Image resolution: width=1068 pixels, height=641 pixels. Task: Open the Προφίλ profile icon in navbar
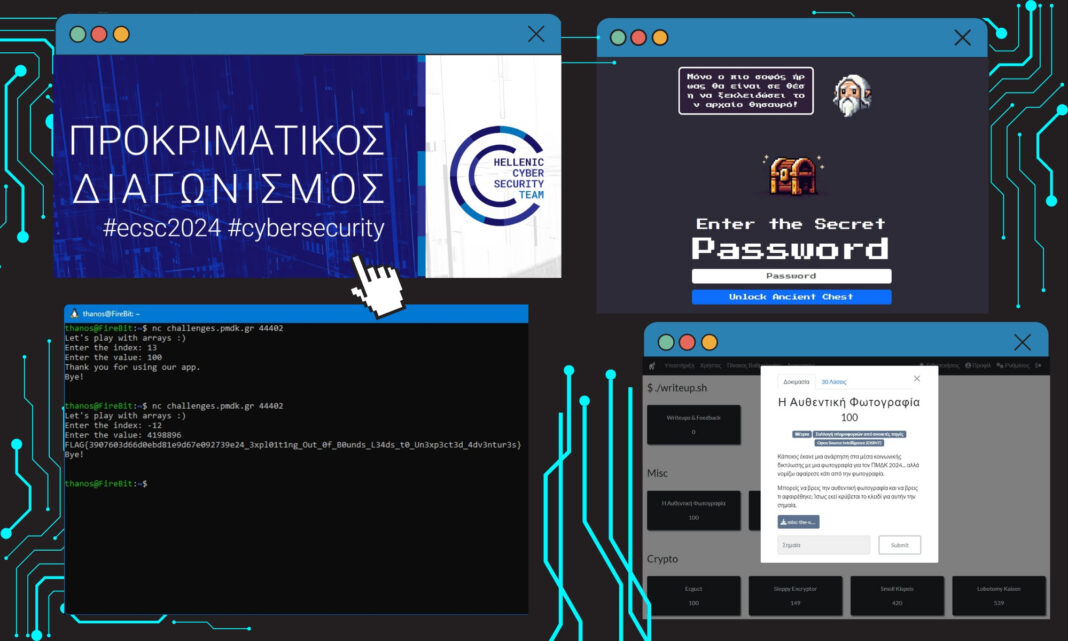(x=968, y=364)
